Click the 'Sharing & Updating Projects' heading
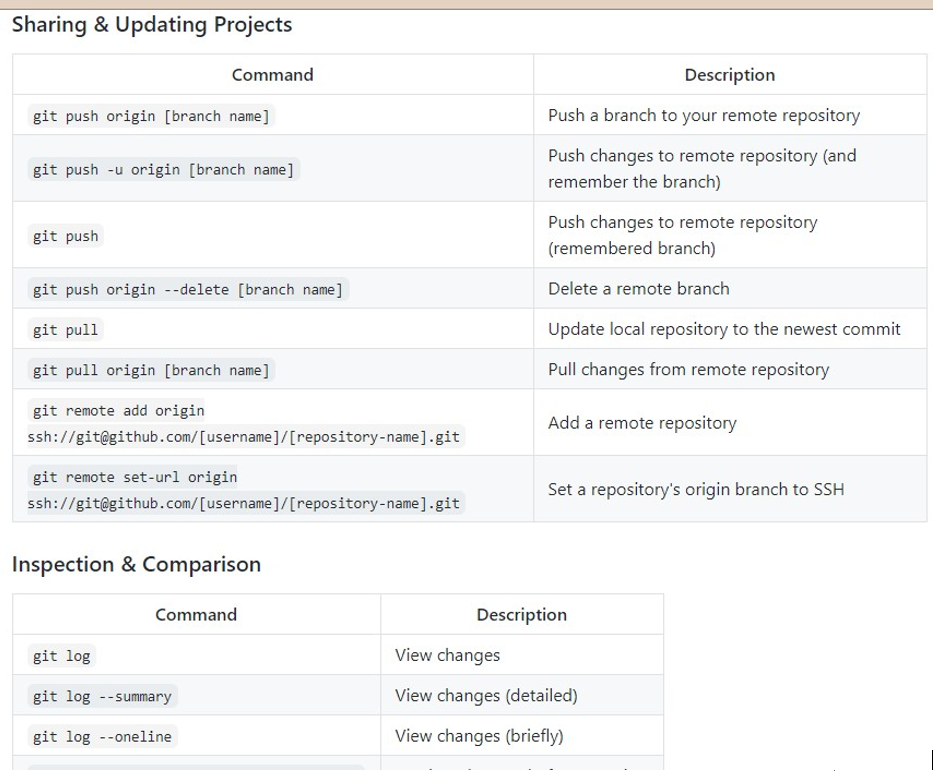 tap(152, 25)
